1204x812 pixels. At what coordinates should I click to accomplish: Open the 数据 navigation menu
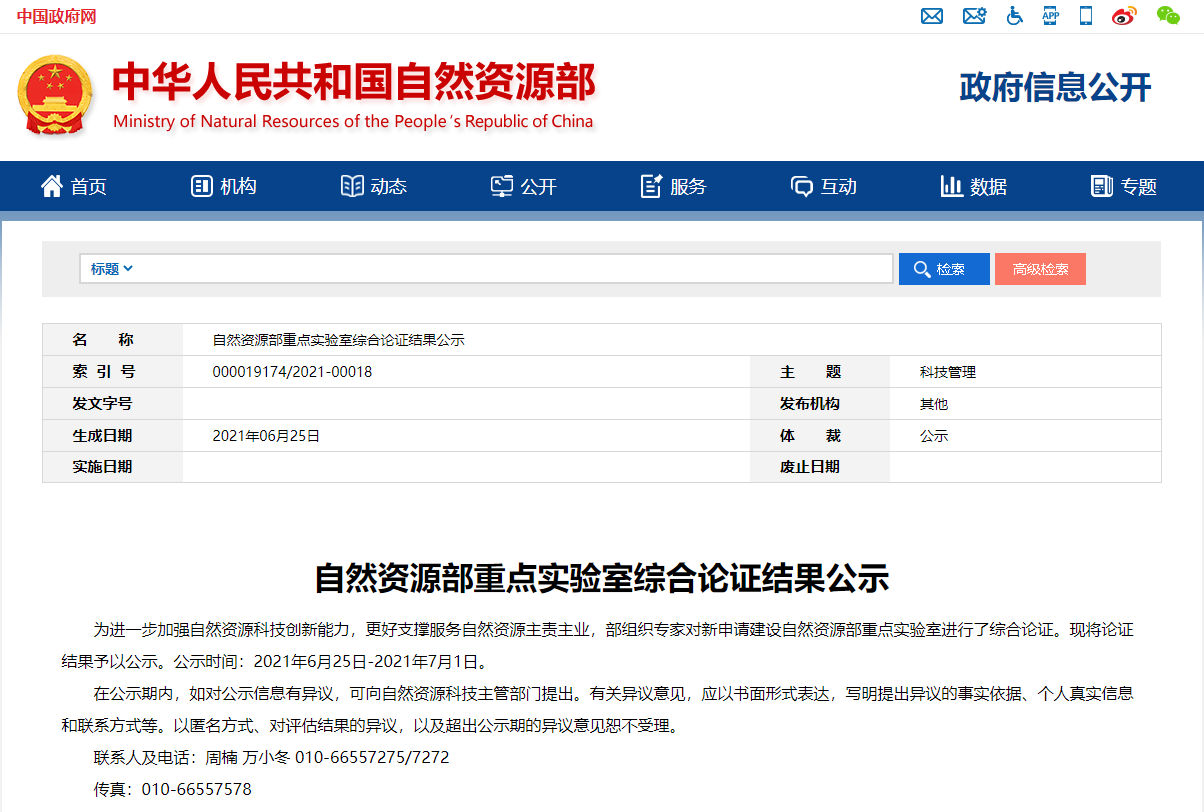(973, 186)
